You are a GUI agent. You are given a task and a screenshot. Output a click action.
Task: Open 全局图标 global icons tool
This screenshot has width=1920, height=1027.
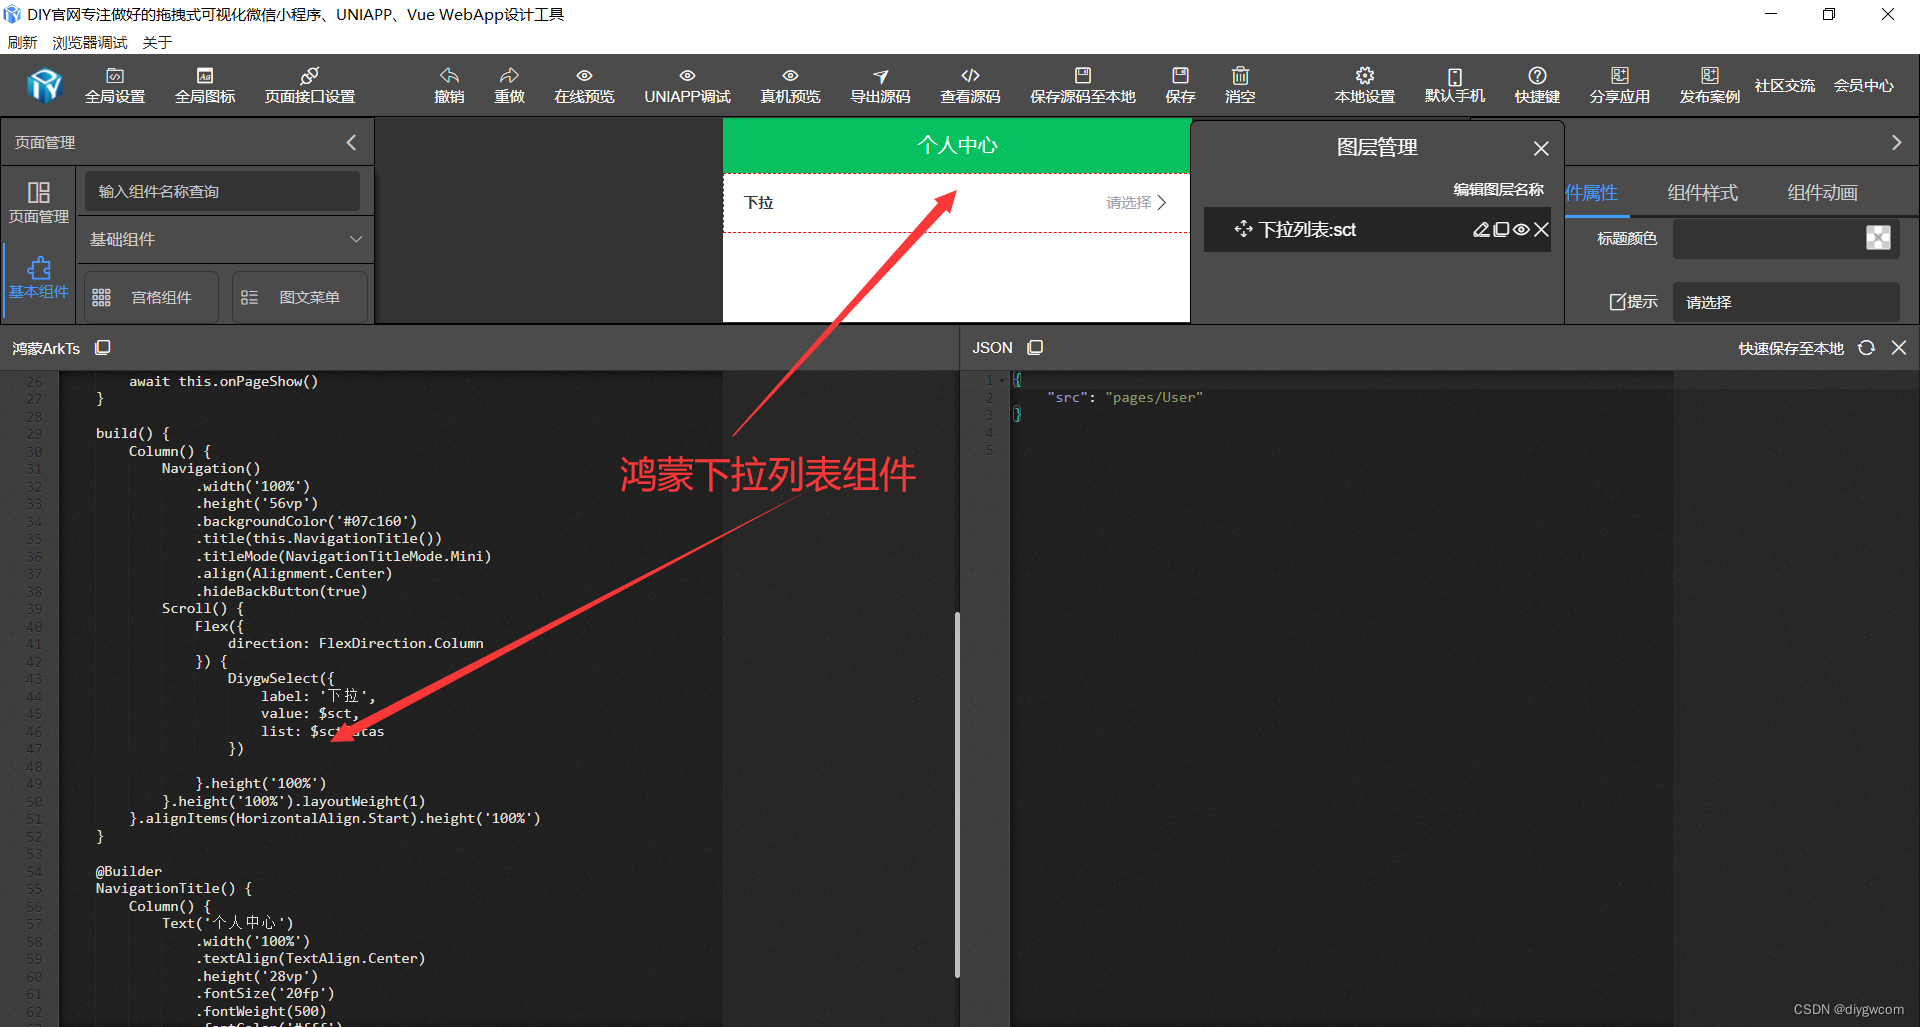205,85
